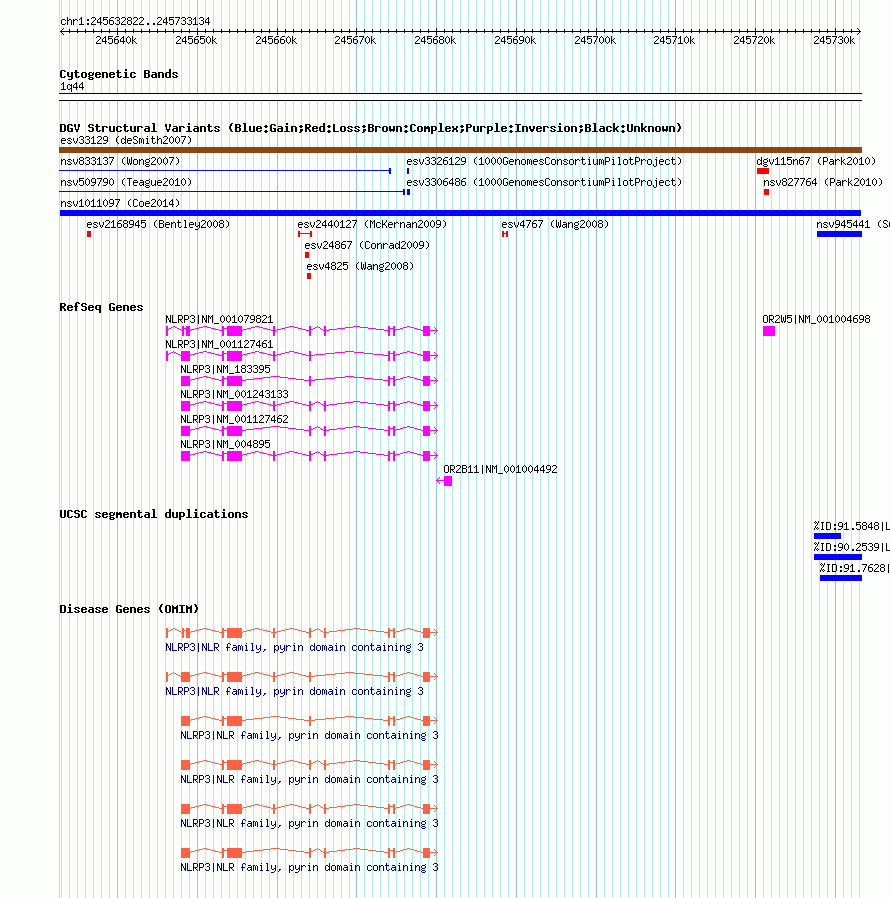Click the blue bar under %ID:91.5848
The height and width of the screenshot is (898, 890).
827,536
